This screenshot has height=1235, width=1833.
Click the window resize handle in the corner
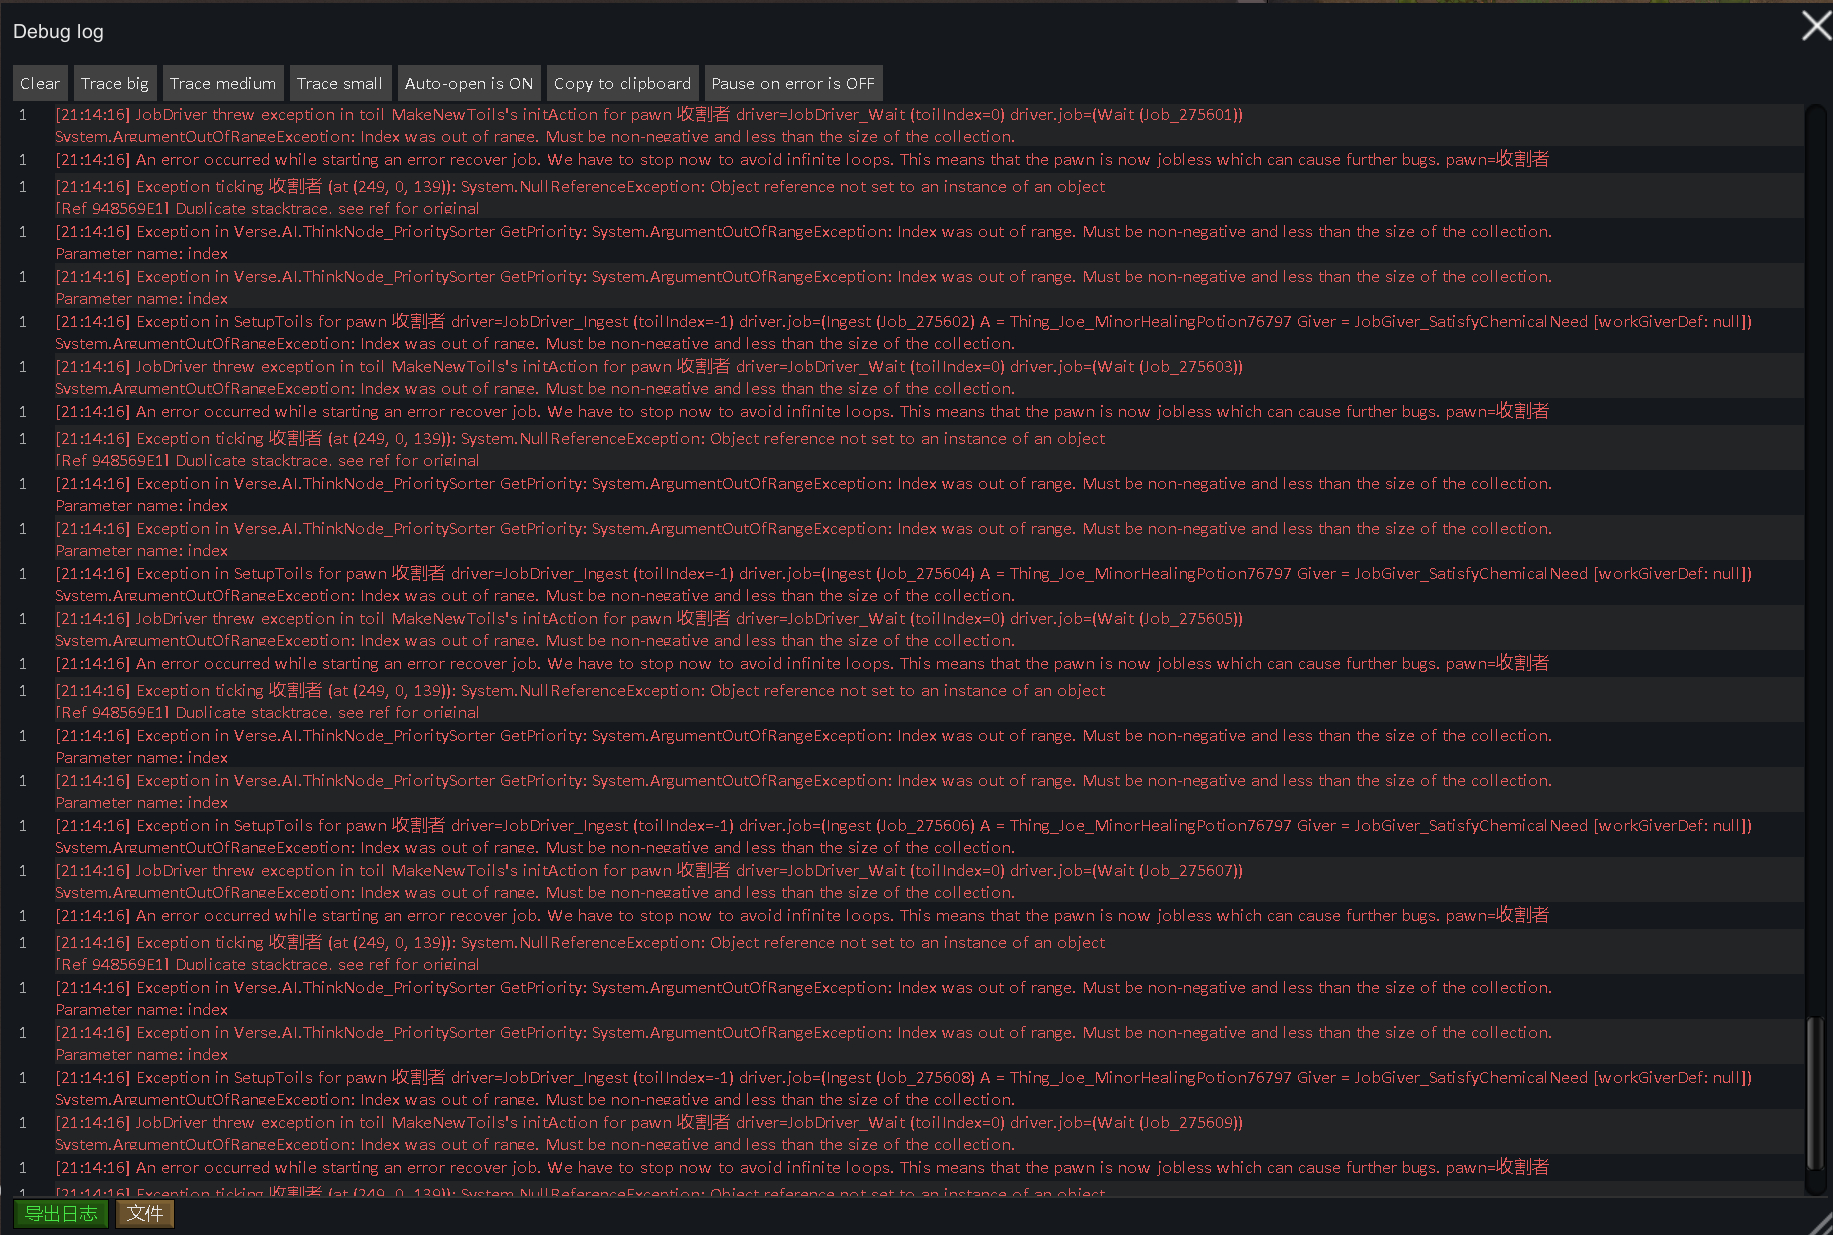point(1822,1223)
